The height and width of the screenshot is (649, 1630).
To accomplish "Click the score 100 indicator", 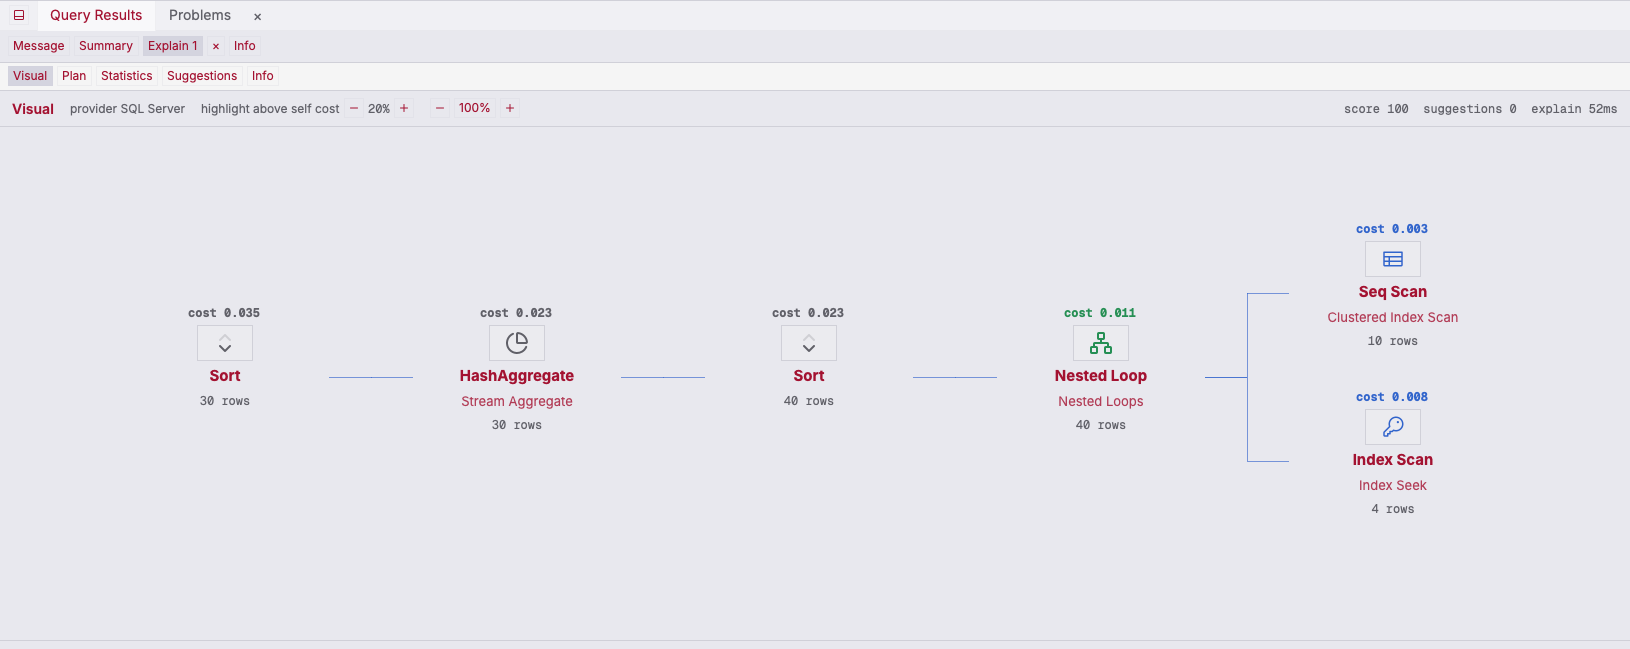I will [1376, 109].
